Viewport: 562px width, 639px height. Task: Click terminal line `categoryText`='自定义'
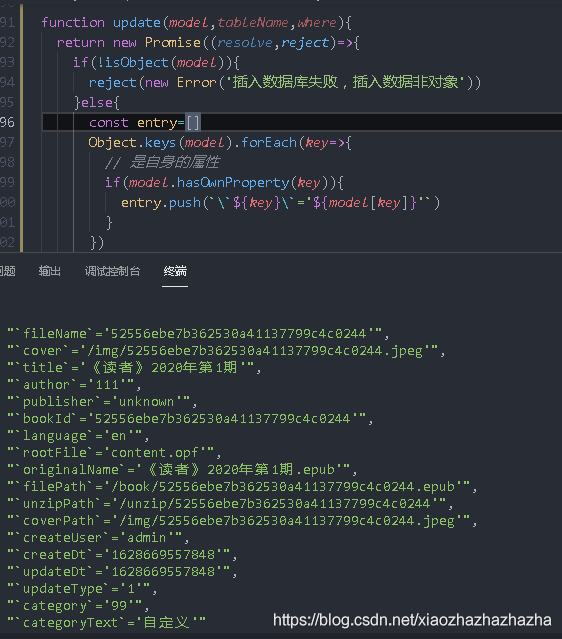[106, 623]
